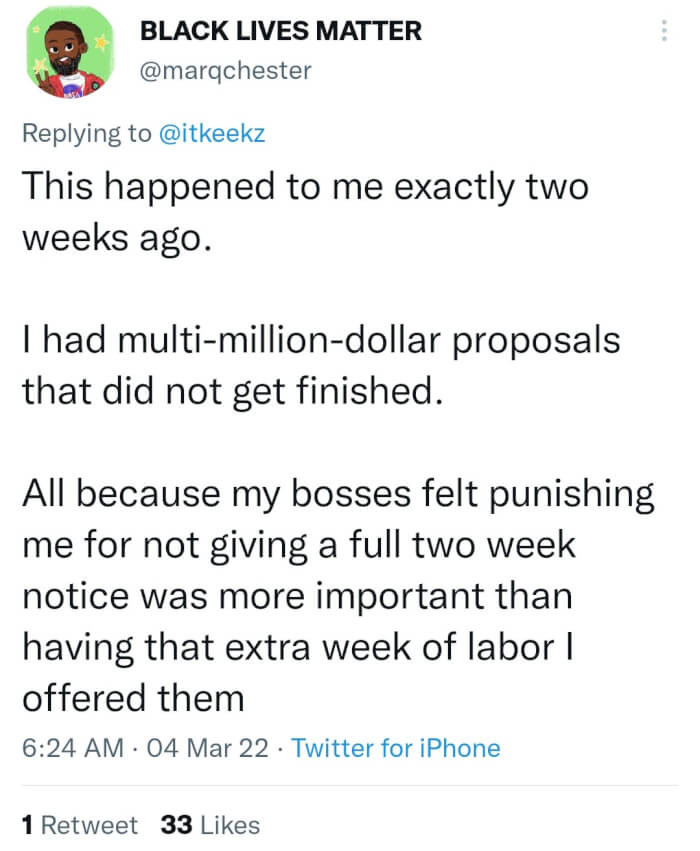
Task: Open the three-dot more options menu
Action: [x=663, y=32]
